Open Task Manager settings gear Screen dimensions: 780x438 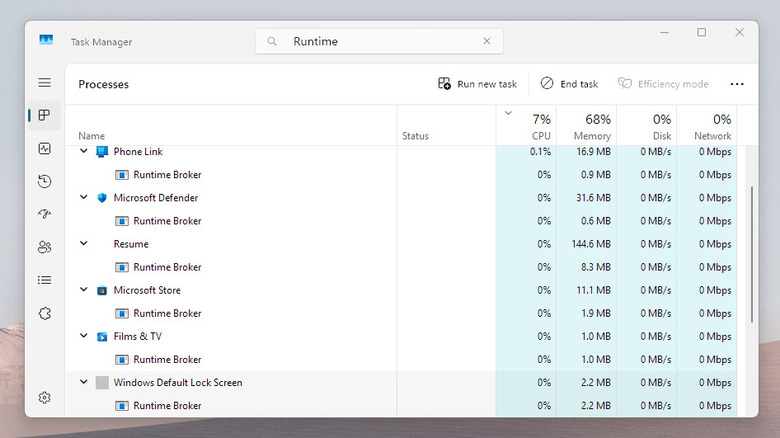tap(44, 397)
